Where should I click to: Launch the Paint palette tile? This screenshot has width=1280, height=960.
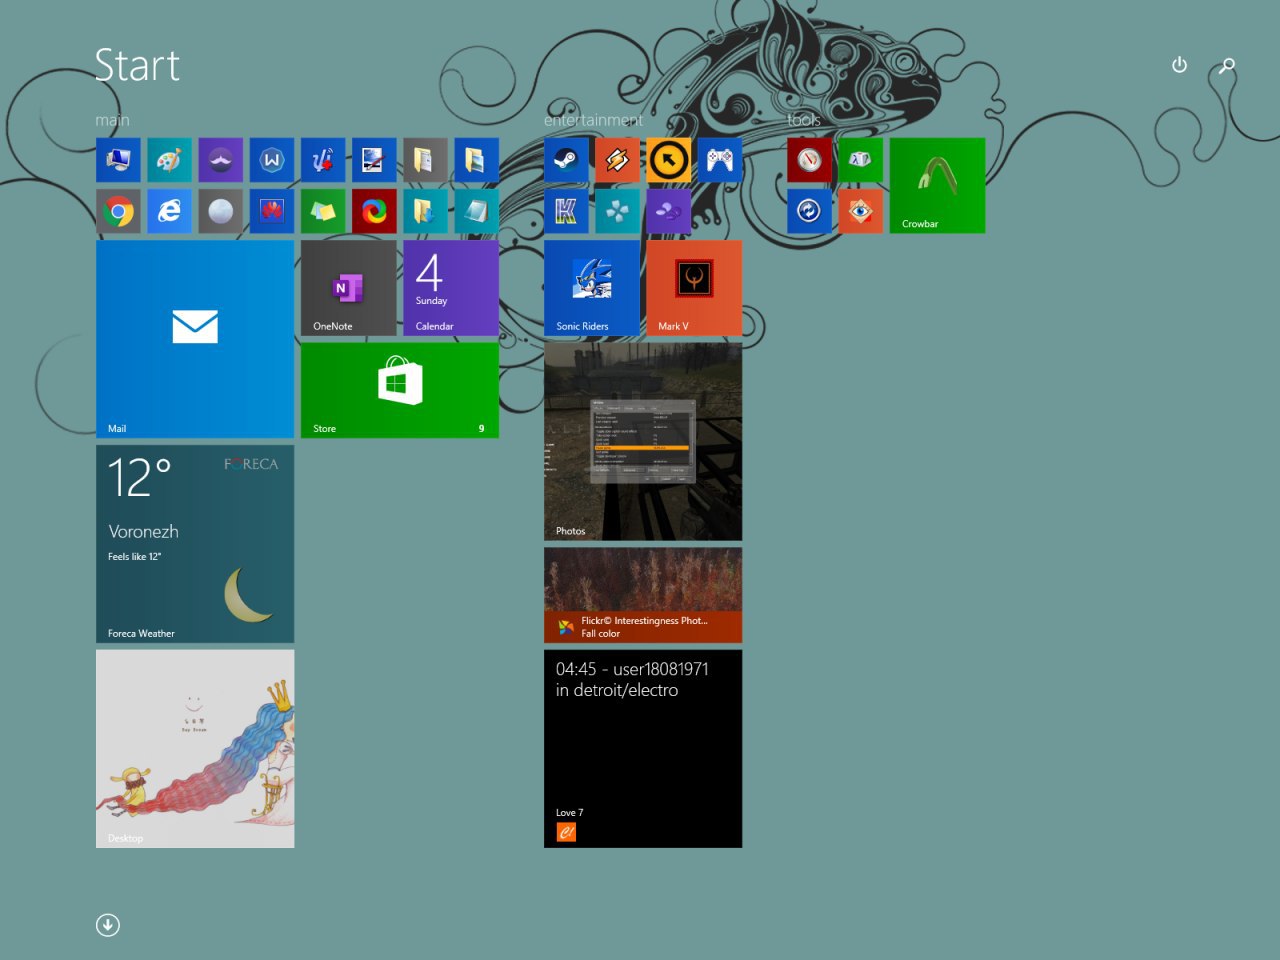(169, 160)
